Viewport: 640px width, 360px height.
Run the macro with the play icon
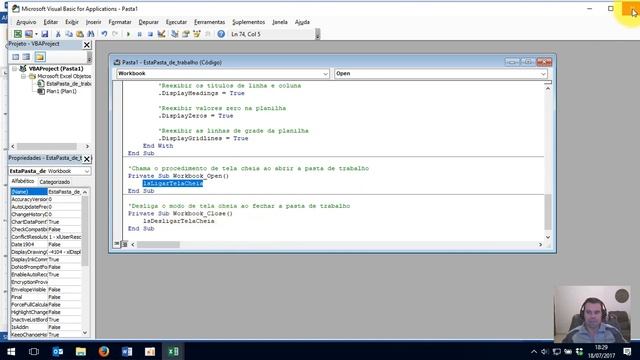[128, 34]
